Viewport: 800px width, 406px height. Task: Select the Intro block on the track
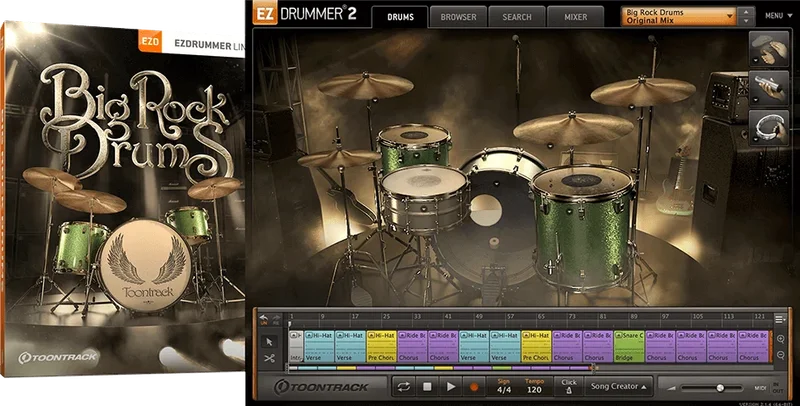(296, 346)
